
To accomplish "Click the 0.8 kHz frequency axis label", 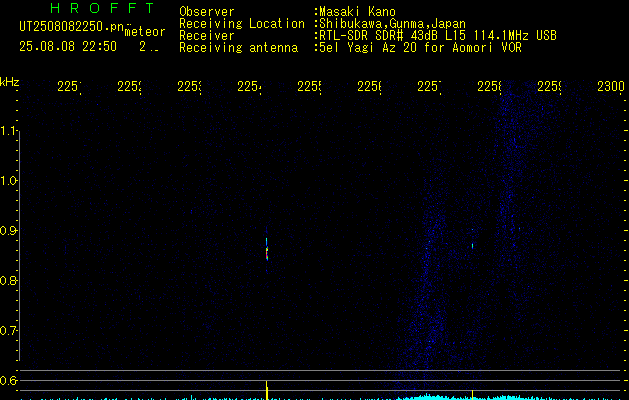I will 8,280.
